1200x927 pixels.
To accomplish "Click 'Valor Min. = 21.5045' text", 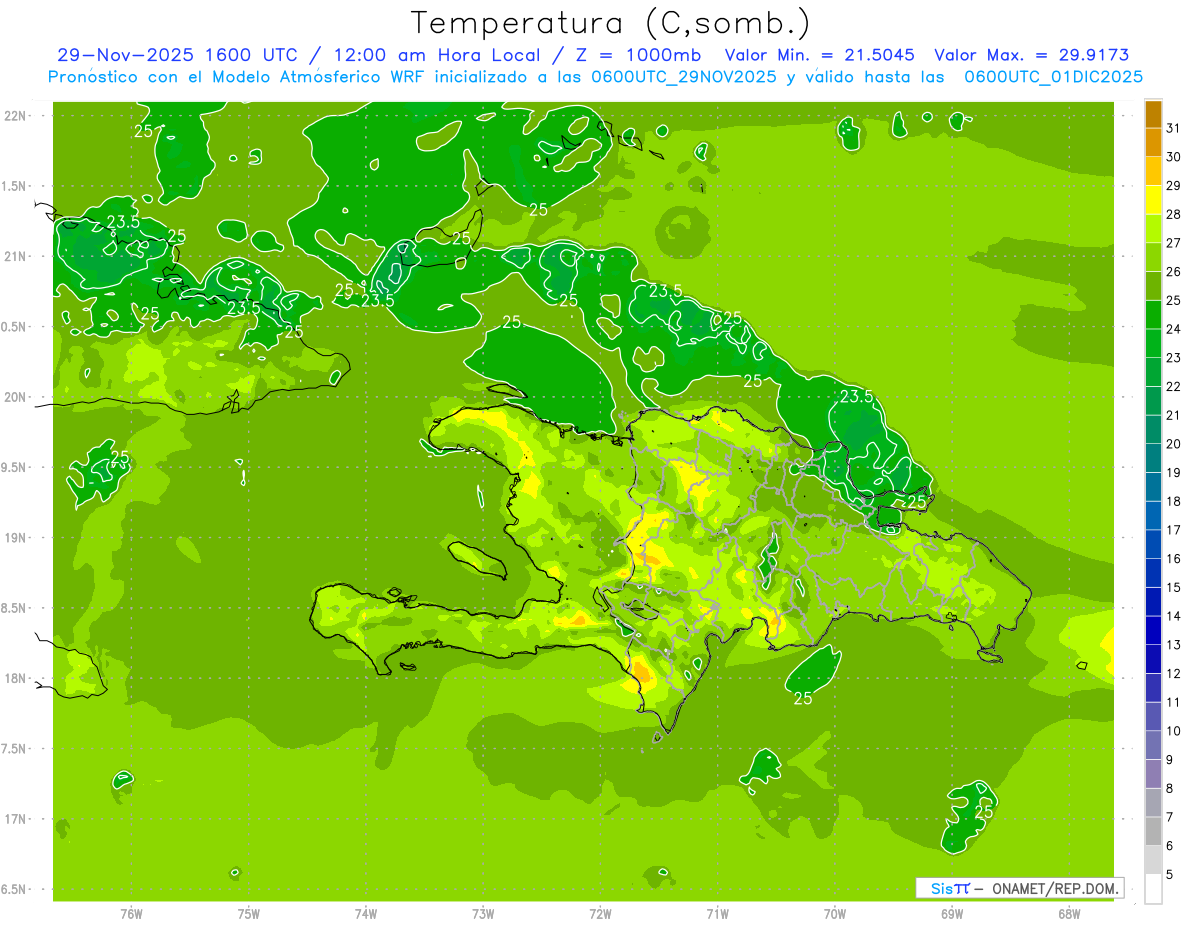I will pyautogui.click(x=820, y=55).
